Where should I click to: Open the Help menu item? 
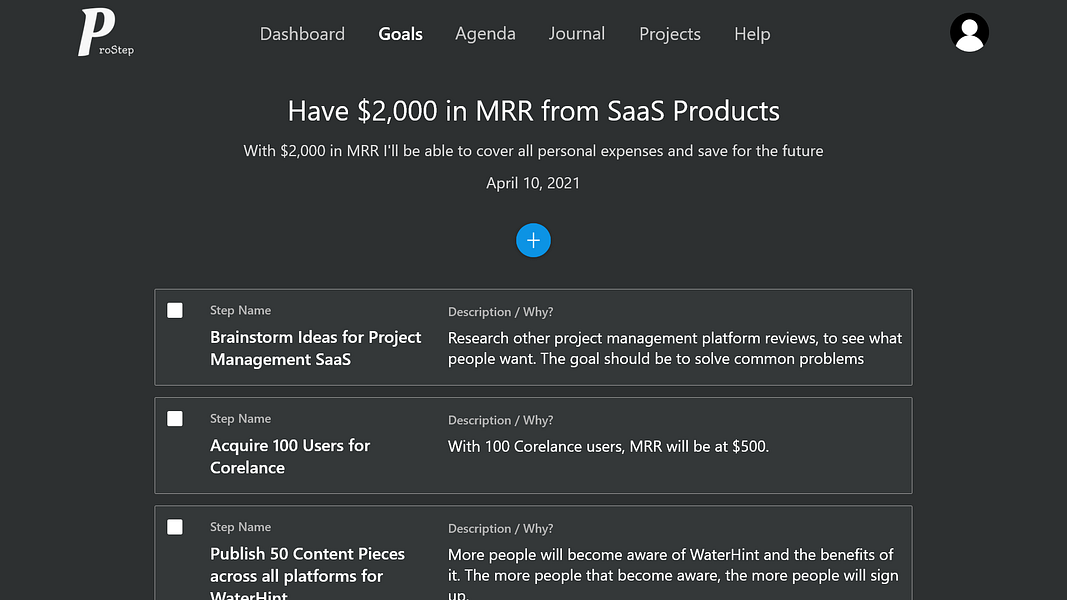pos(752,34)
